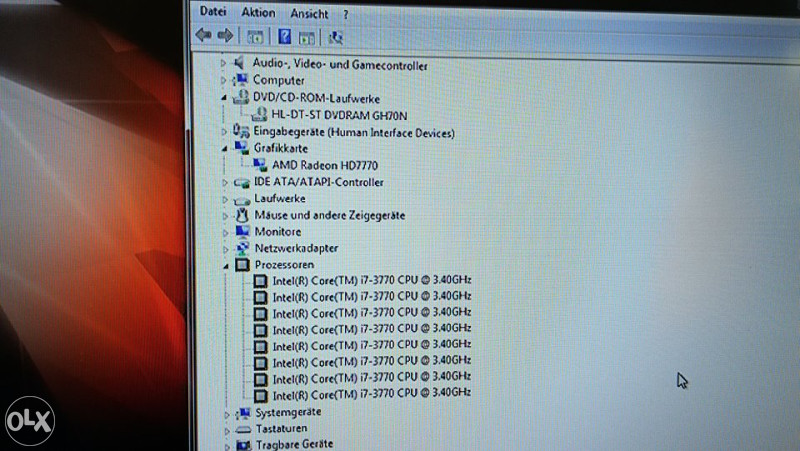This screenshot has height=451, width=800.
Task: Open the Ansicht menu
Action: [x=309, y=14]
